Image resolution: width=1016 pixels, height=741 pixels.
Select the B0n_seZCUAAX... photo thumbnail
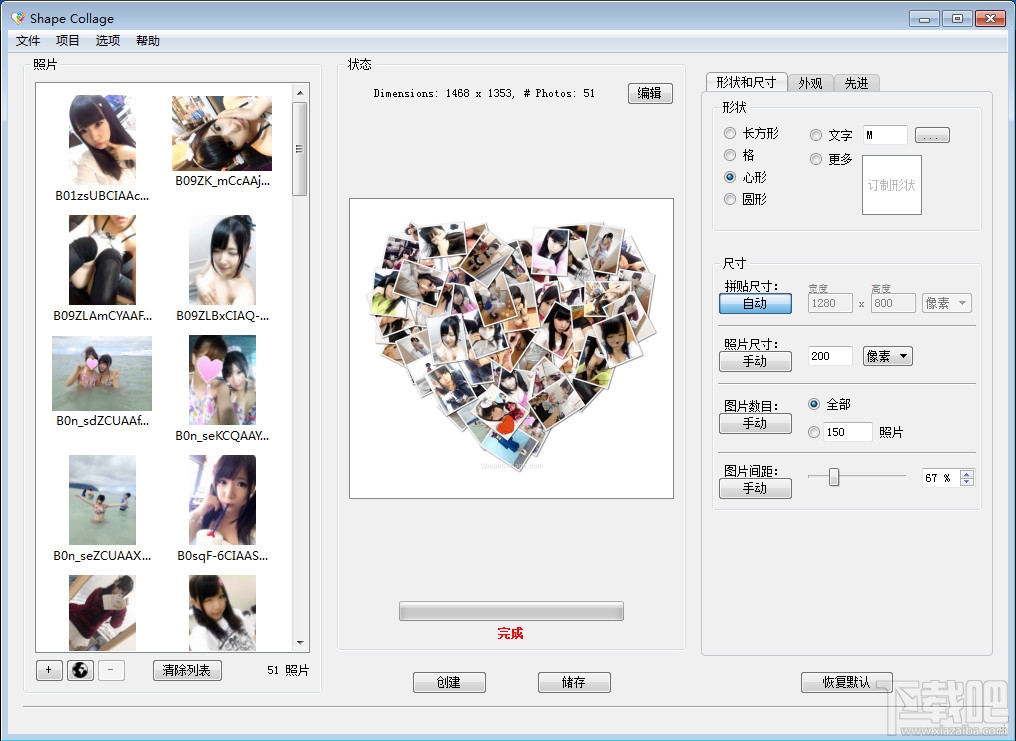point(102,500)
